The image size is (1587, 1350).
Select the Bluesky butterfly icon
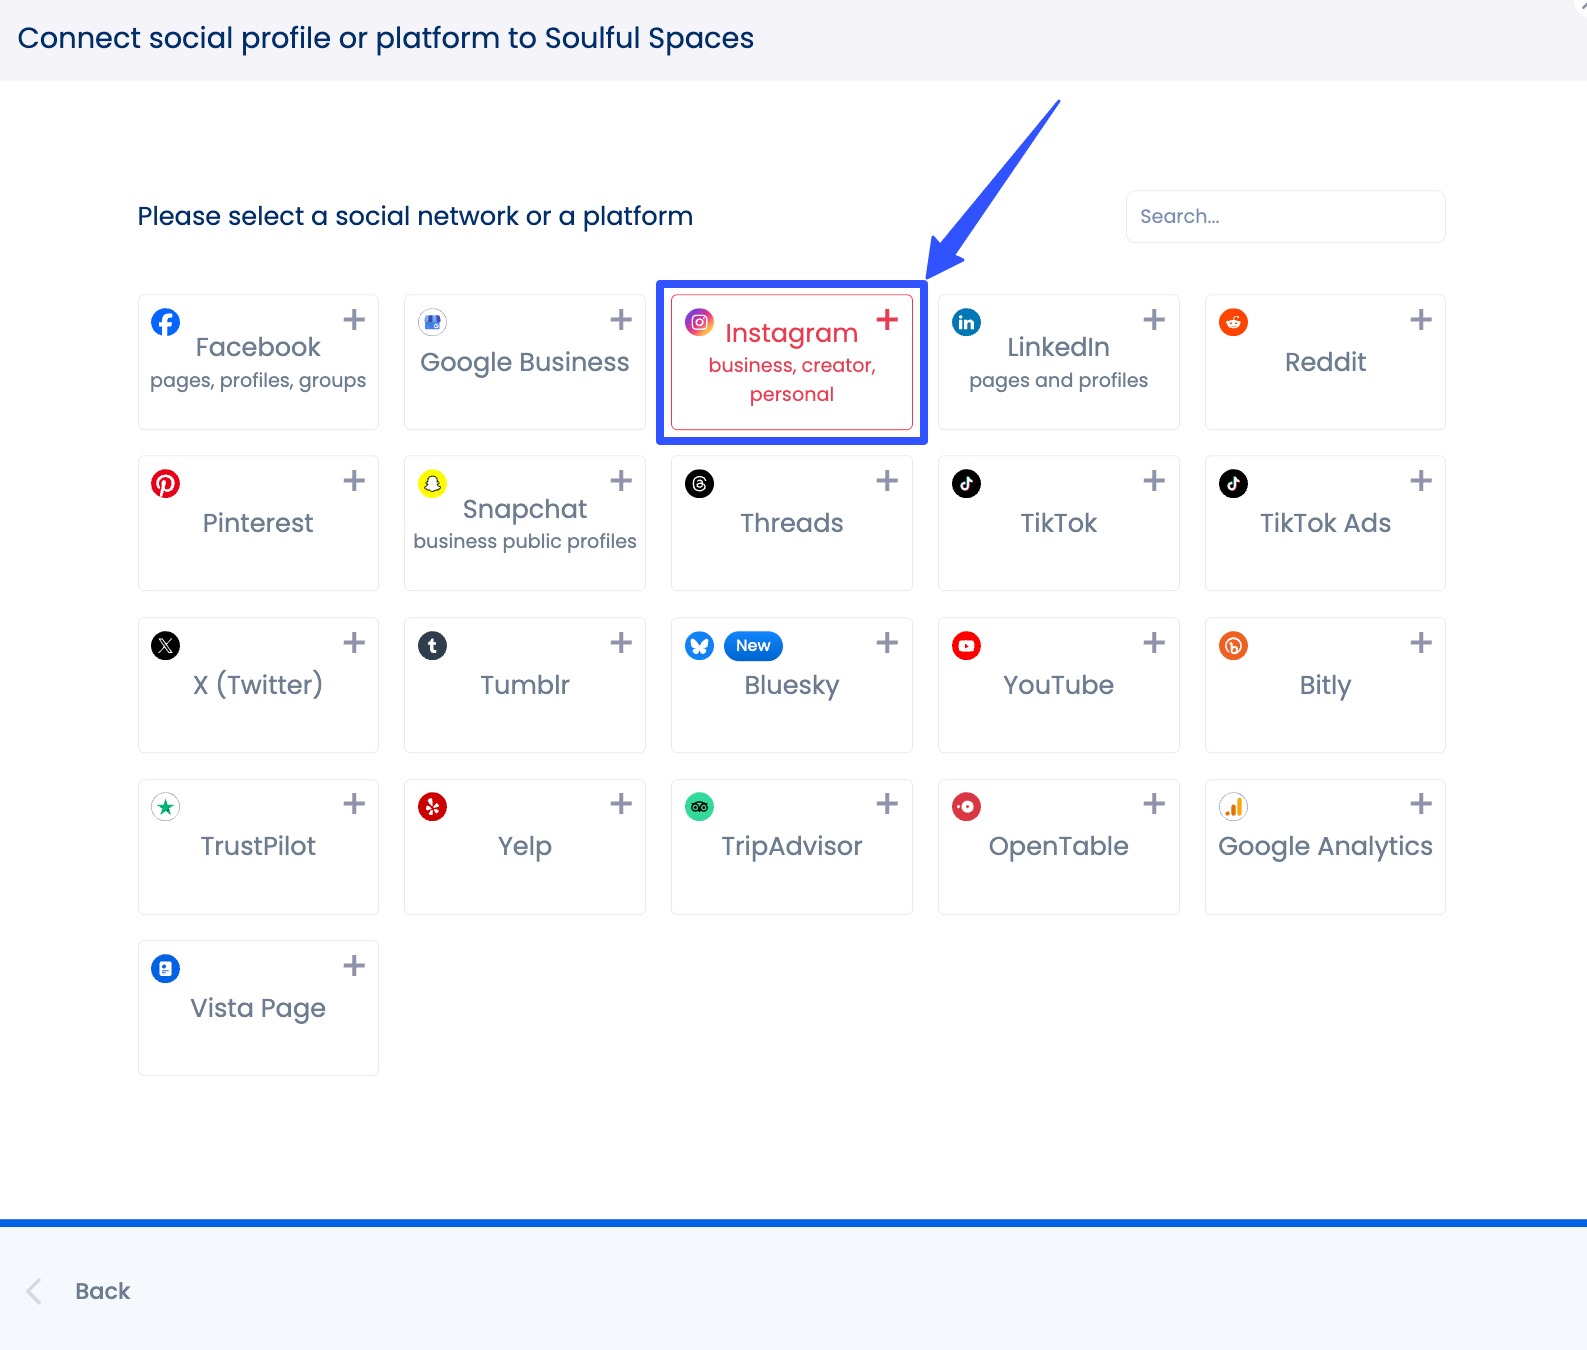pyautogui.click(x=699, y=645)
